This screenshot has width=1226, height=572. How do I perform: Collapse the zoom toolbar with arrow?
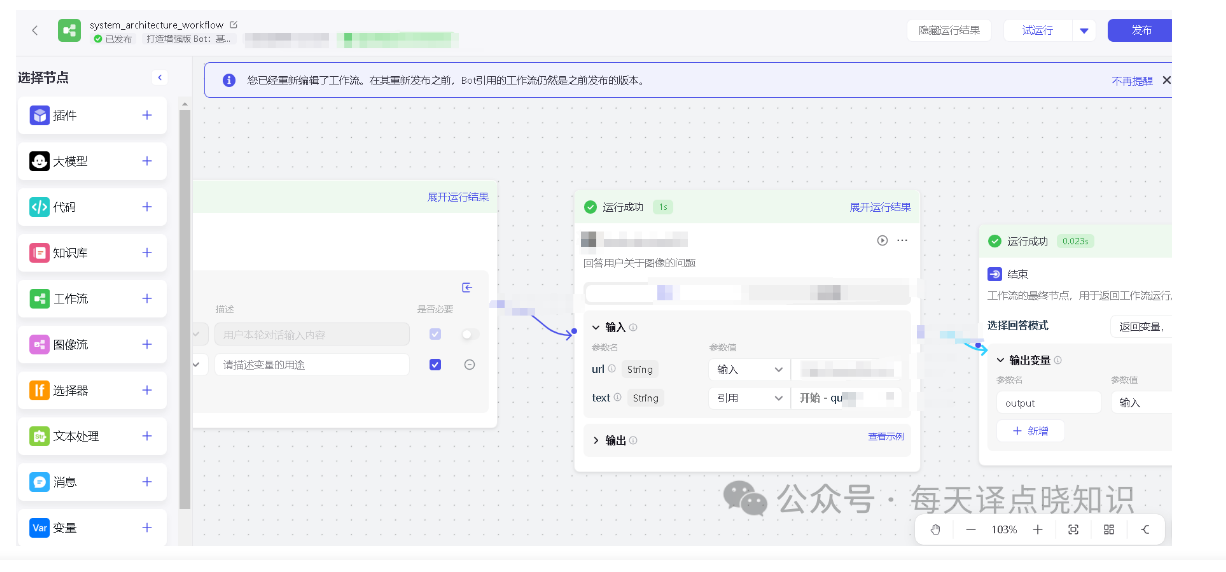1146,529
